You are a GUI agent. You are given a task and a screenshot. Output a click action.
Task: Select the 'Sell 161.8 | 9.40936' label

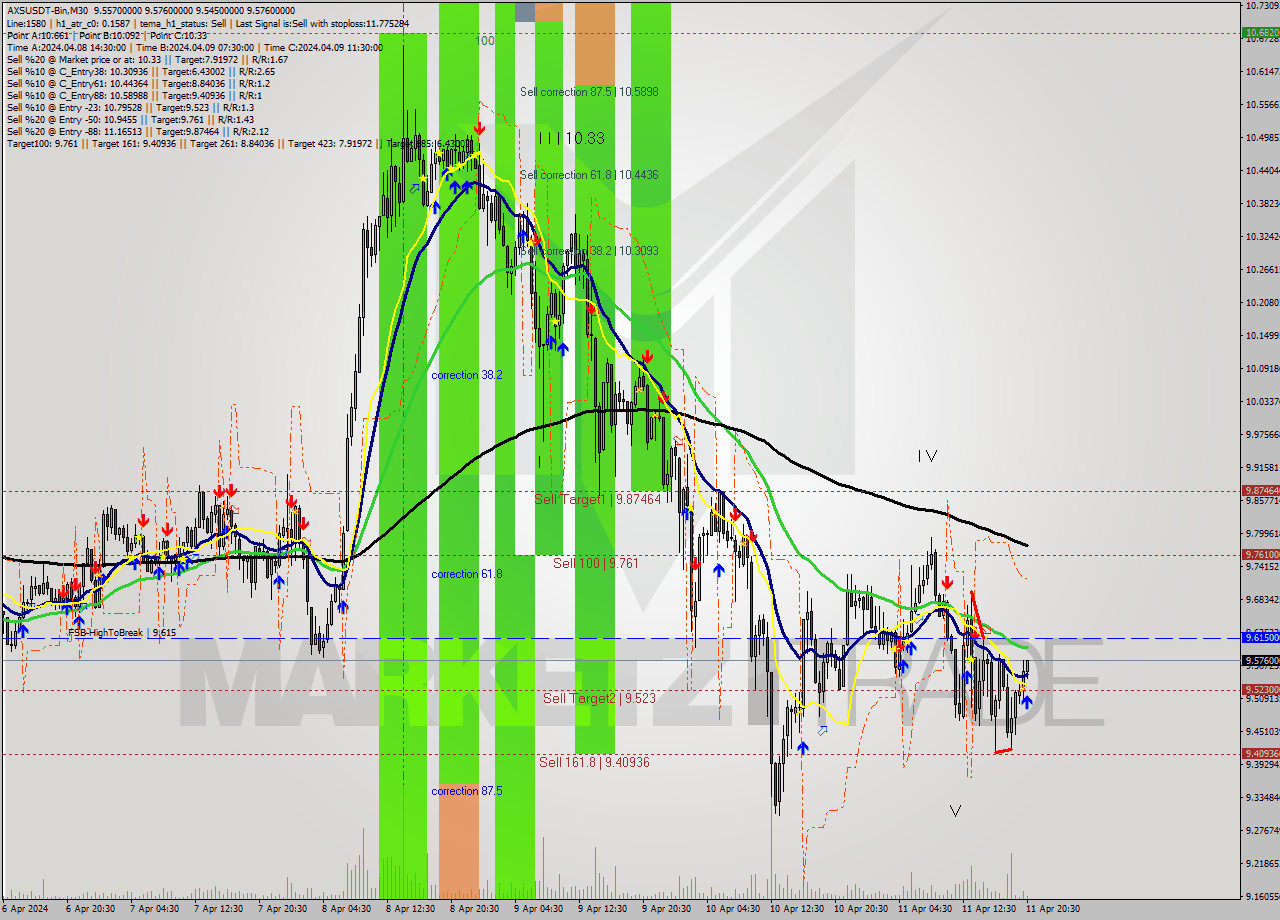click(594, 762)
